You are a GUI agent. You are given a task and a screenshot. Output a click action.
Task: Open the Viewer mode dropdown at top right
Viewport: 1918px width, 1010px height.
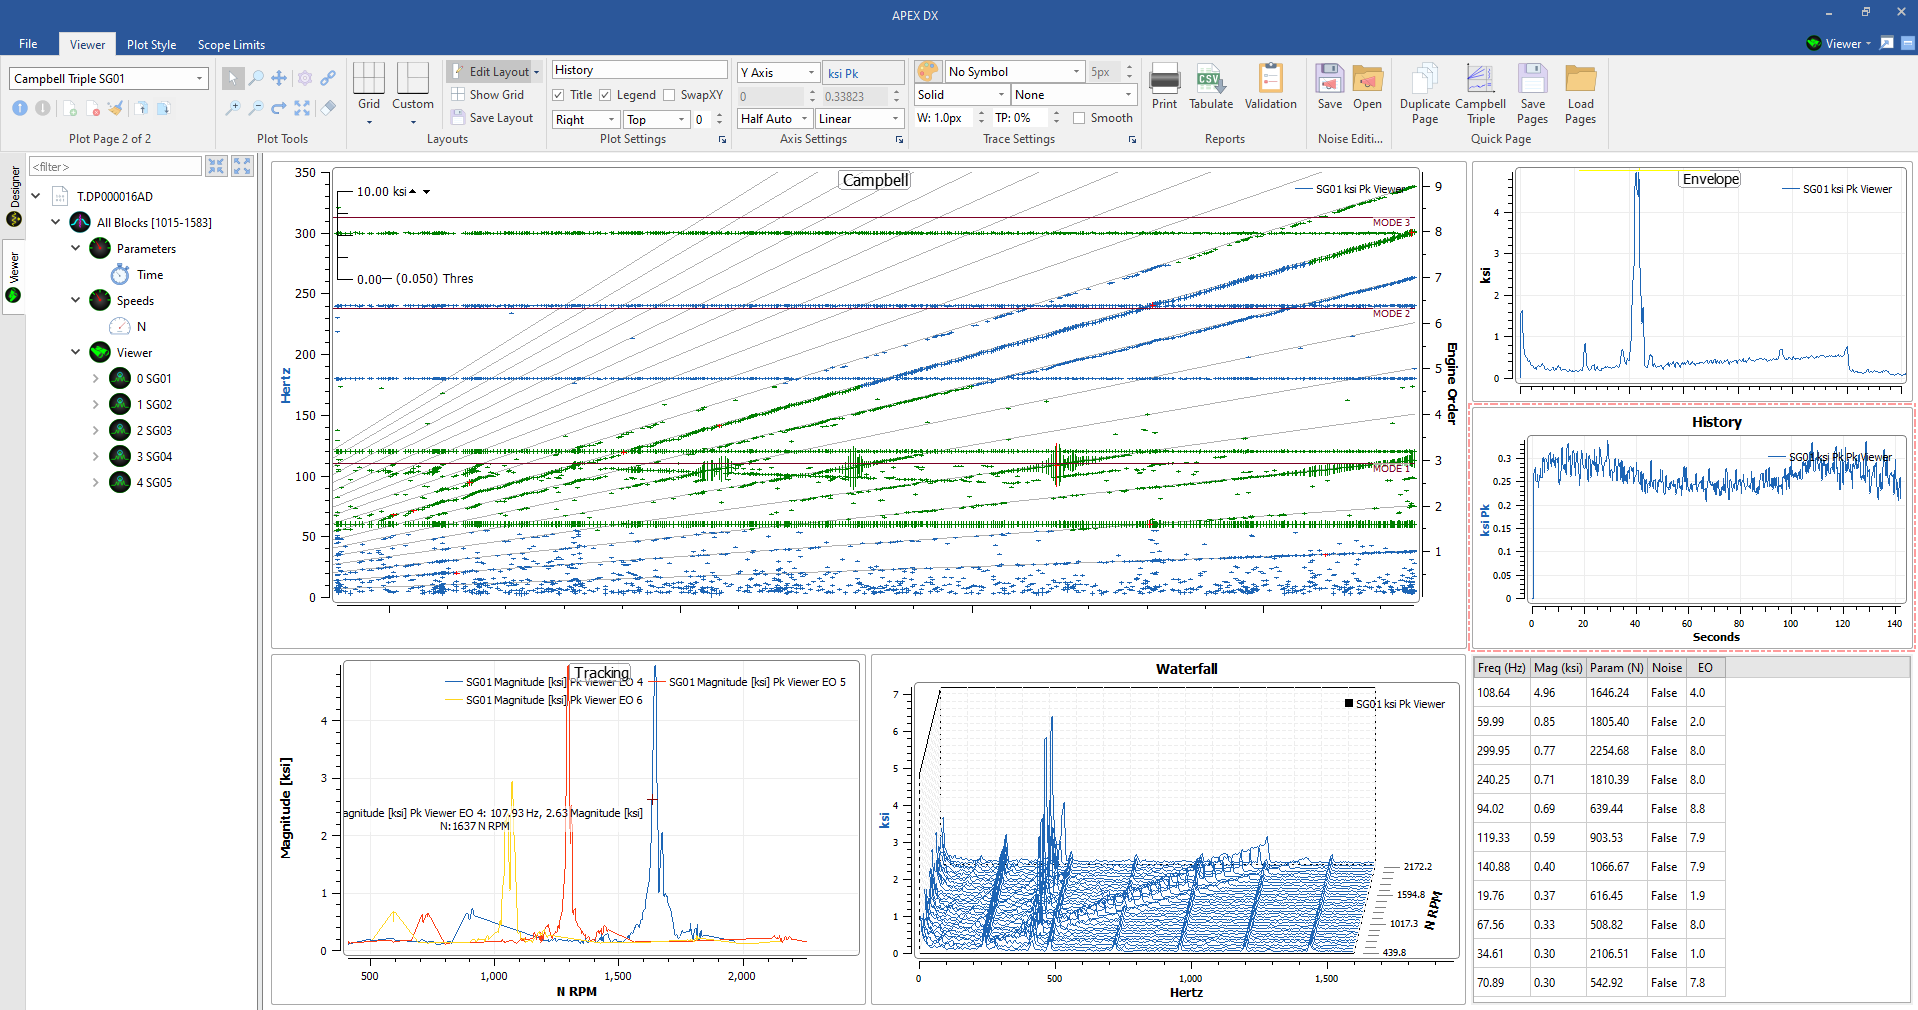1838,43
